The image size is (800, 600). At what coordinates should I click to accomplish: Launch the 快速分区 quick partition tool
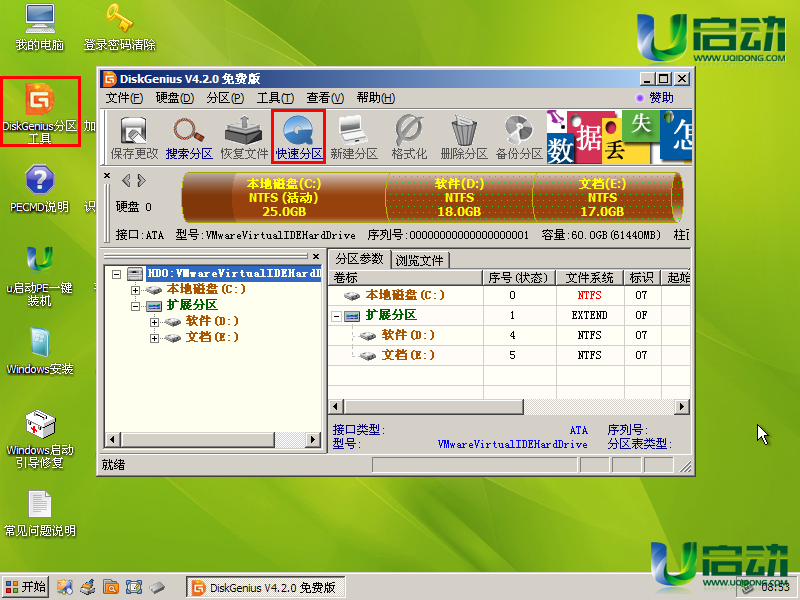[x=298, y=137]
